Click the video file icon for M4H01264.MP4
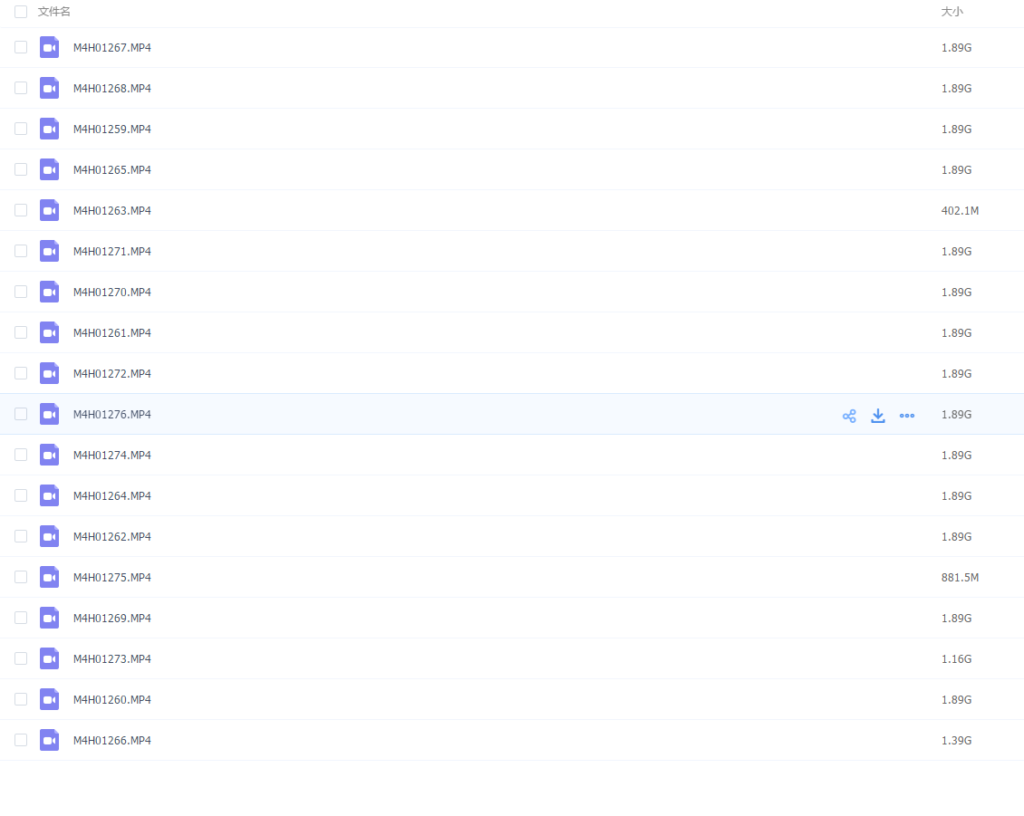The width and height of the screenshot is (1024, 816). (49, 496)
